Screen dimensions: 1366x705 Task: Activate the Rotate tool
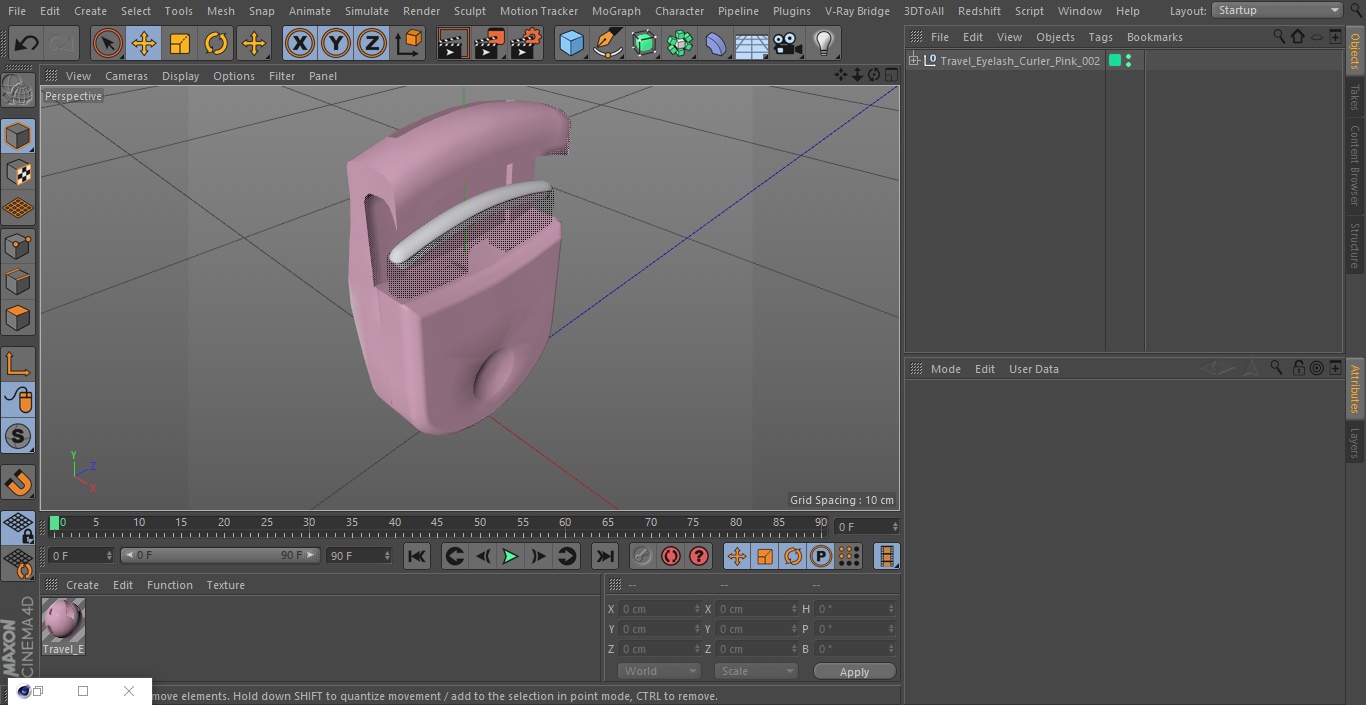pyautogui.click(x=216, y=43)
